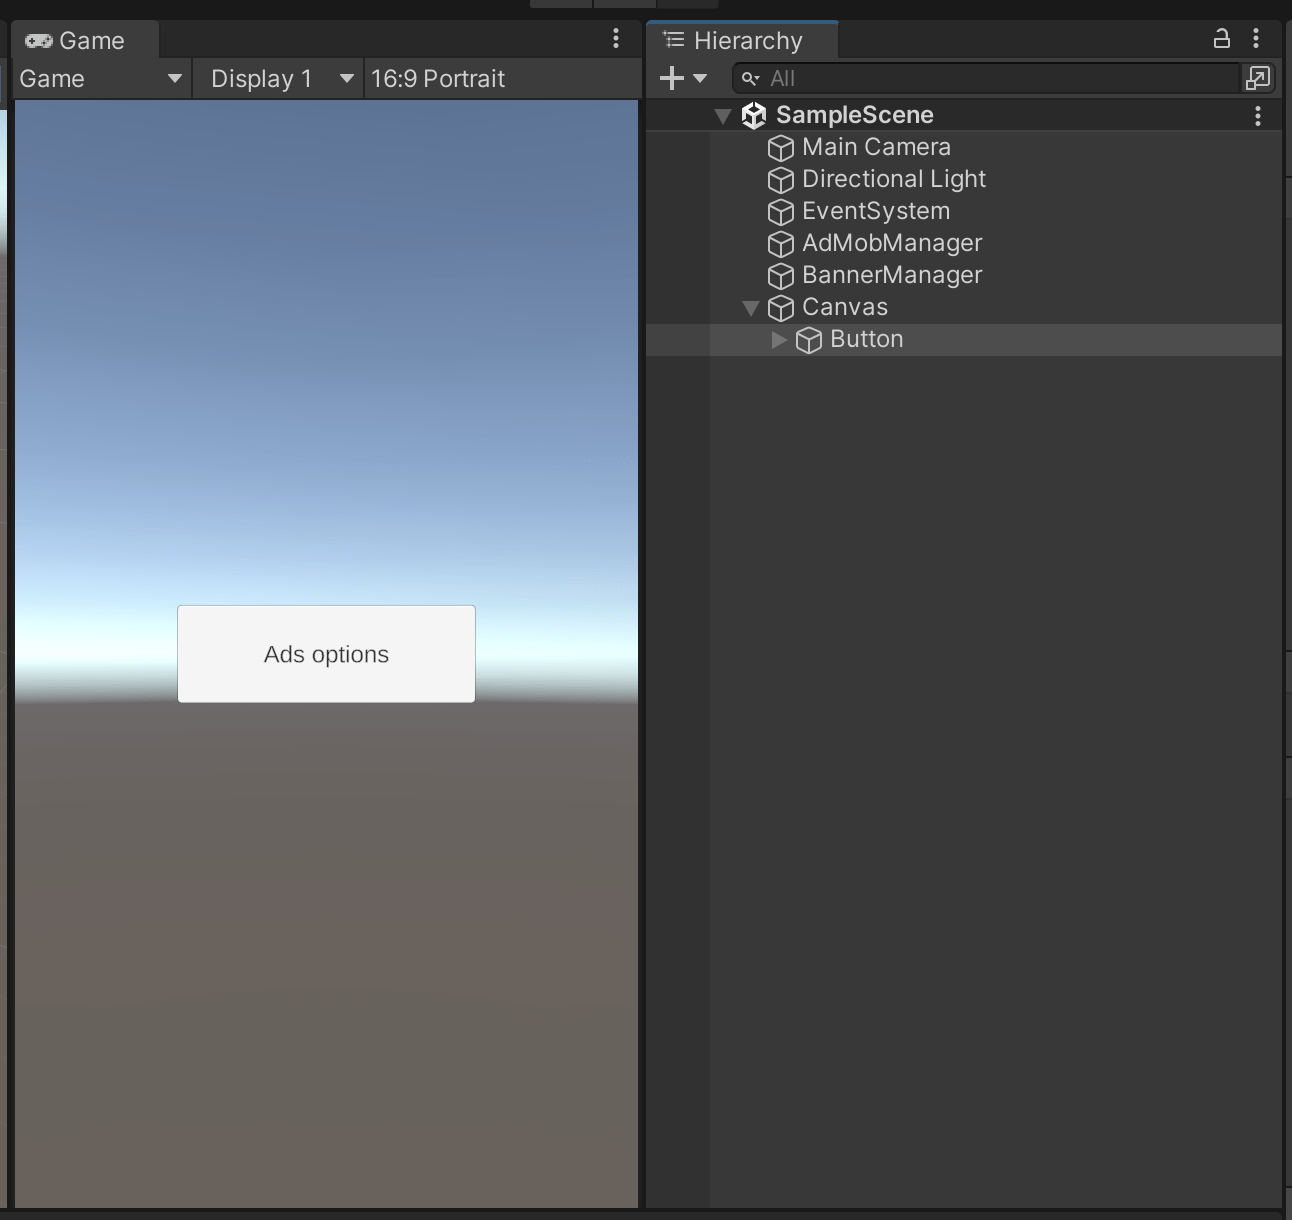Click the SampleScene scene row

[x=964, y=115]
